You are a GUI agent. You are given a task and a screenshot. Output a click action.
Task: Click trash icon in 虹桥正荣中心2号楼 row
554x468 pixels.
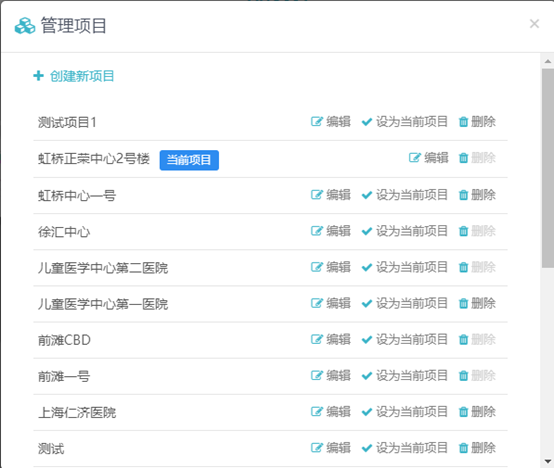pos(463,158)
